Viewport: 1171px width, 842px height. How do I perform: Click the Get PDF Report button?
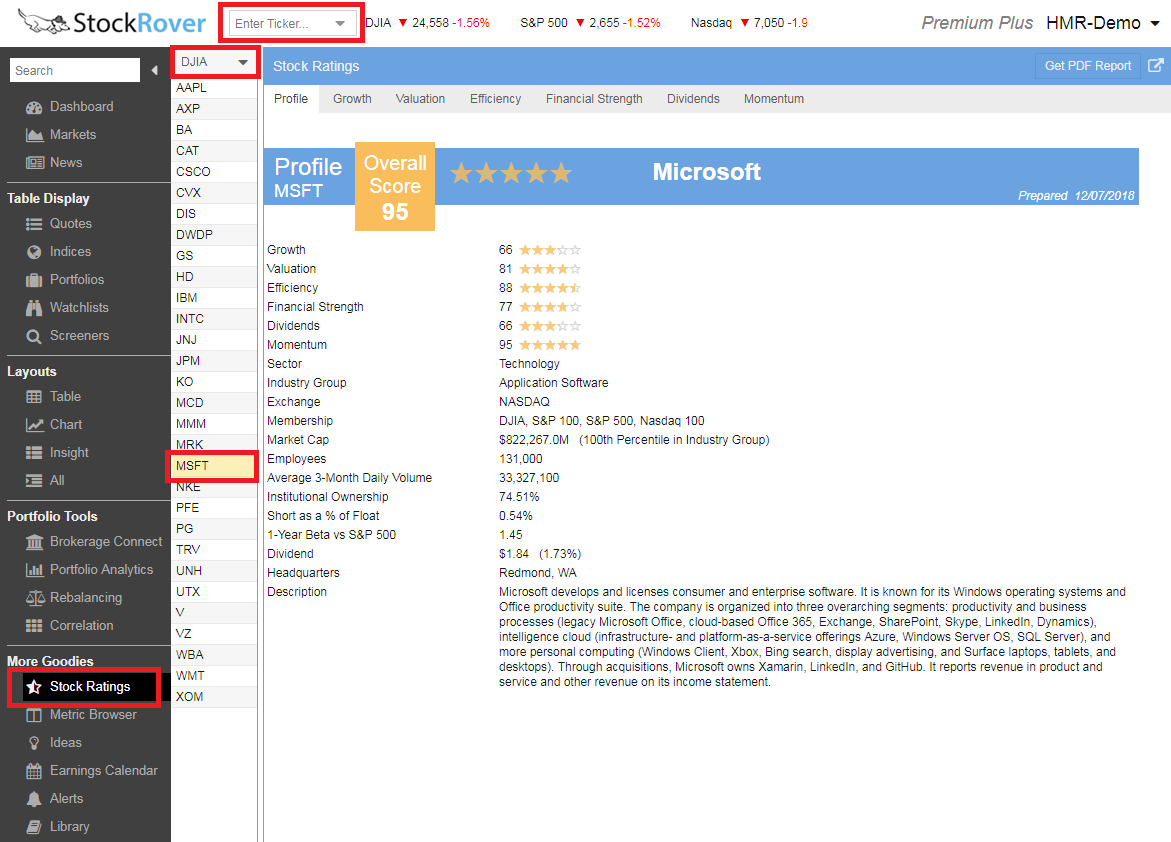point(1087,66)
